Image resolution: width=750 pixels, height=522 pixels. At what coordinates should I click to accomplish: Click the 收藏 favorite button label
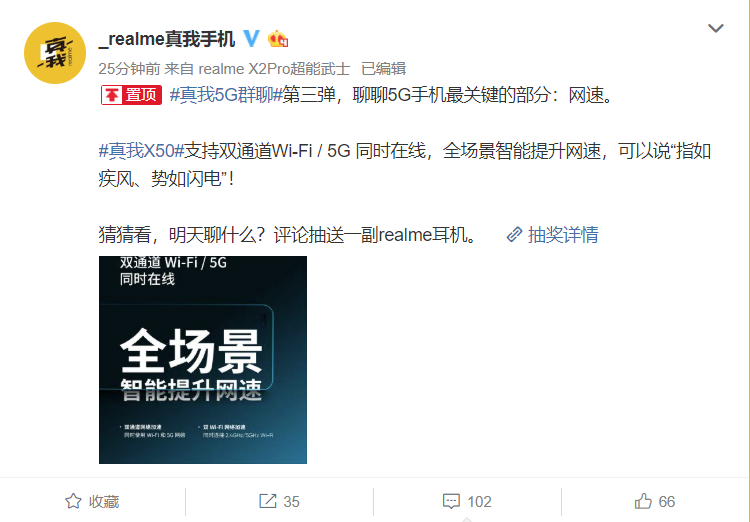[x=104, y=501]
